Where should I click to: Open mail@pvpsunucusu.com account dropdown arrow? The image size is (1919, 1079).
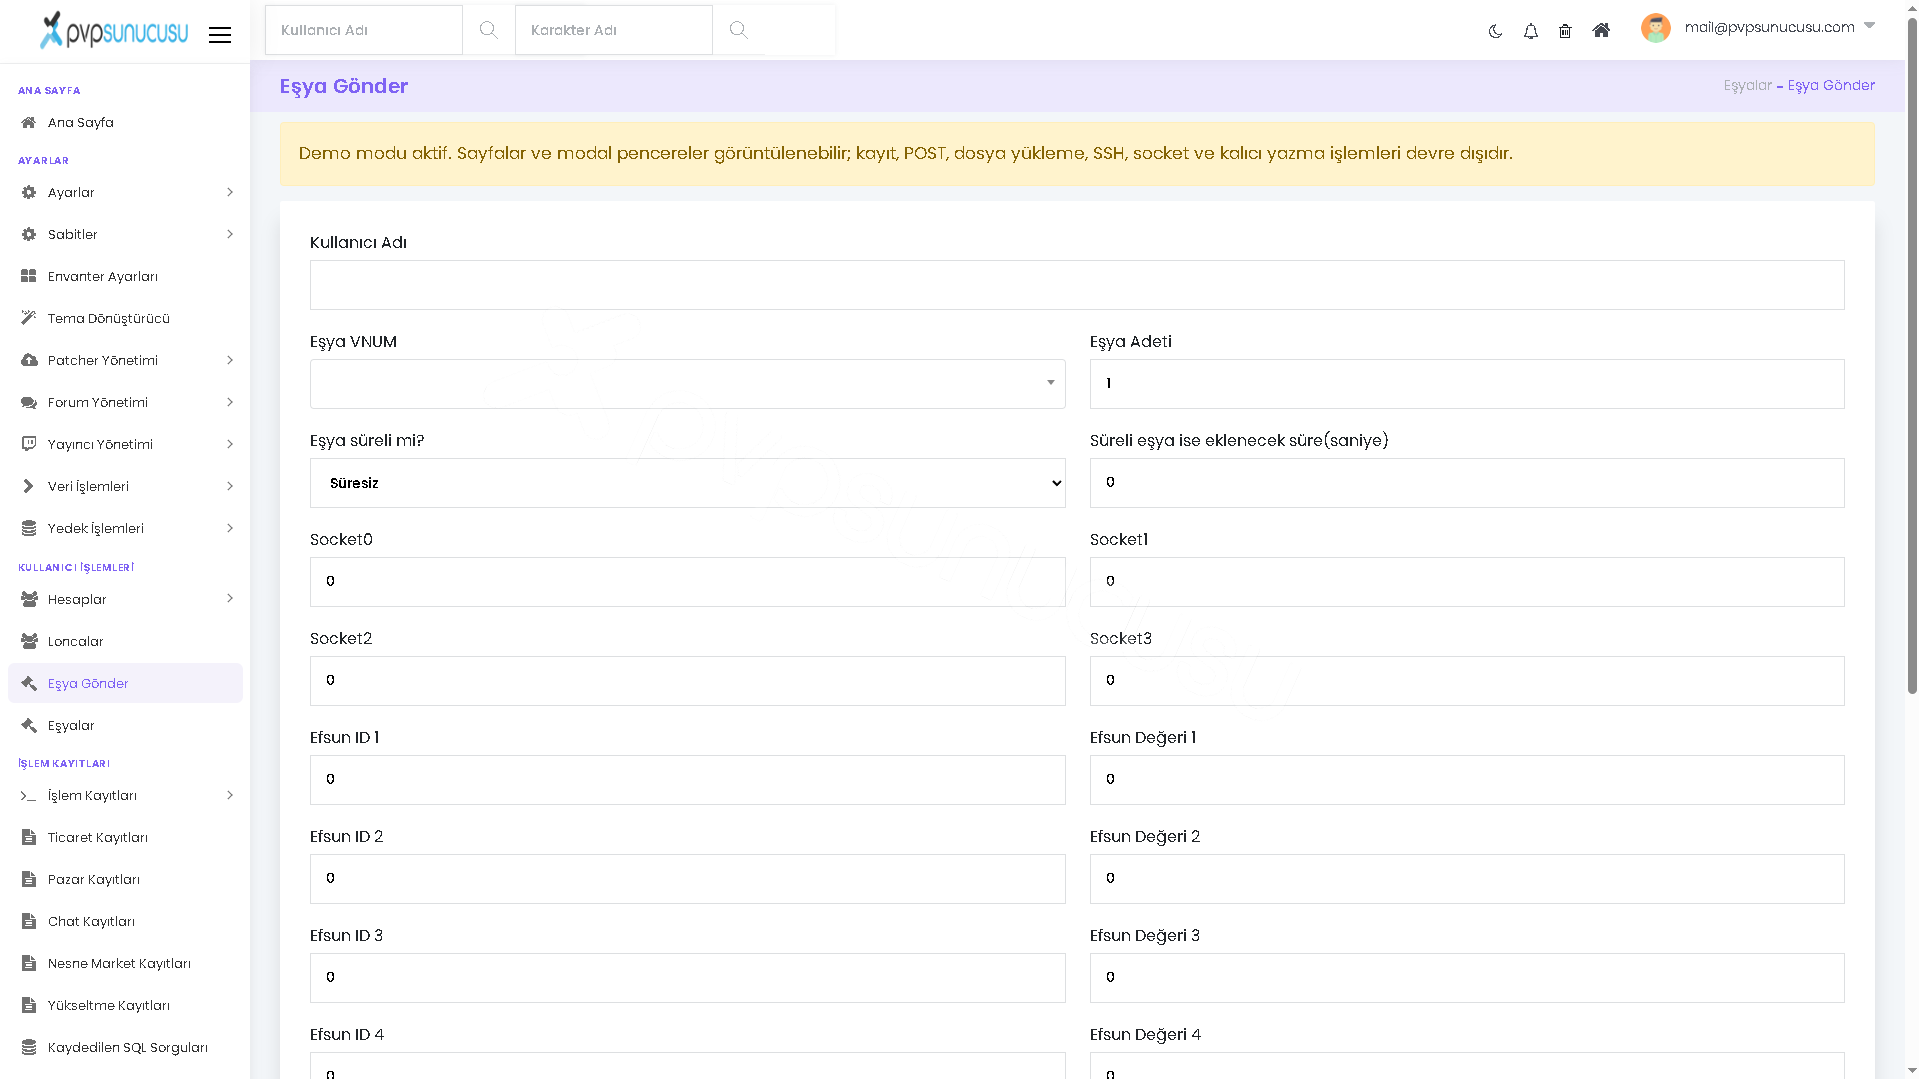(x=1869, y=26)
